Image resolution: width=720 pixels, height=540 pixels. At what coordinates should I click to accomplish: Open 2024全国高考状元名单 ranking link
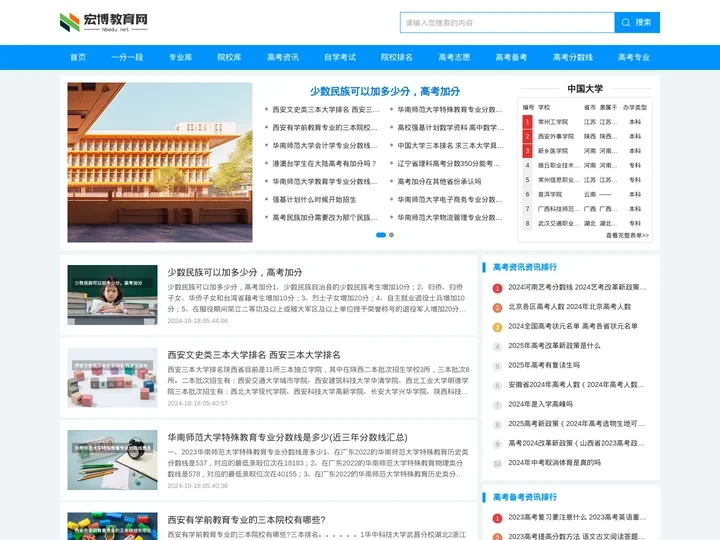point(573,326)
